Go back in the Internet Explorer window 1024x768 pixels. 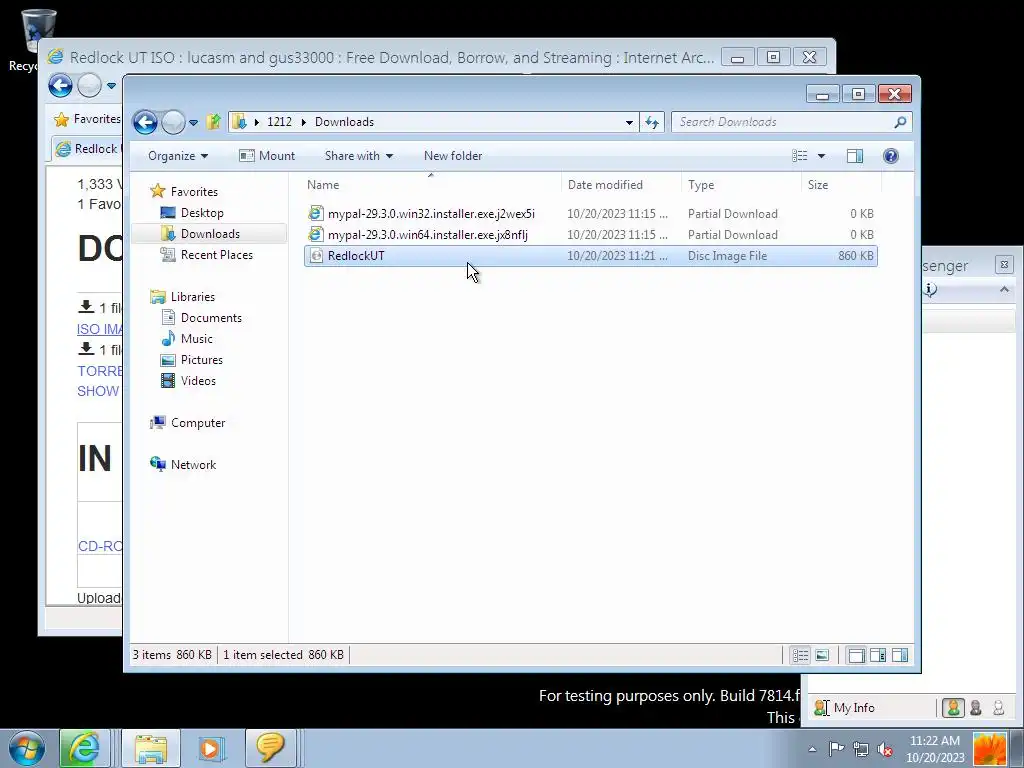(x=60, y=86)
